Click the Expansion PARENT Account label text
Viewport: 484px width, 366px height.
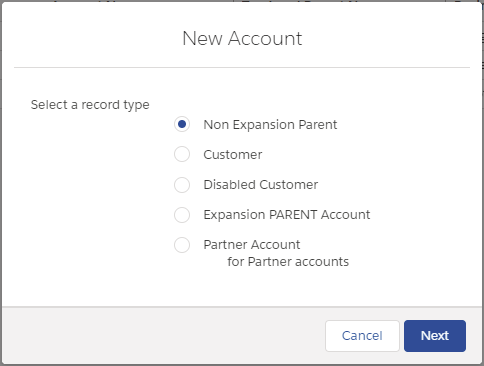point(287,215)
